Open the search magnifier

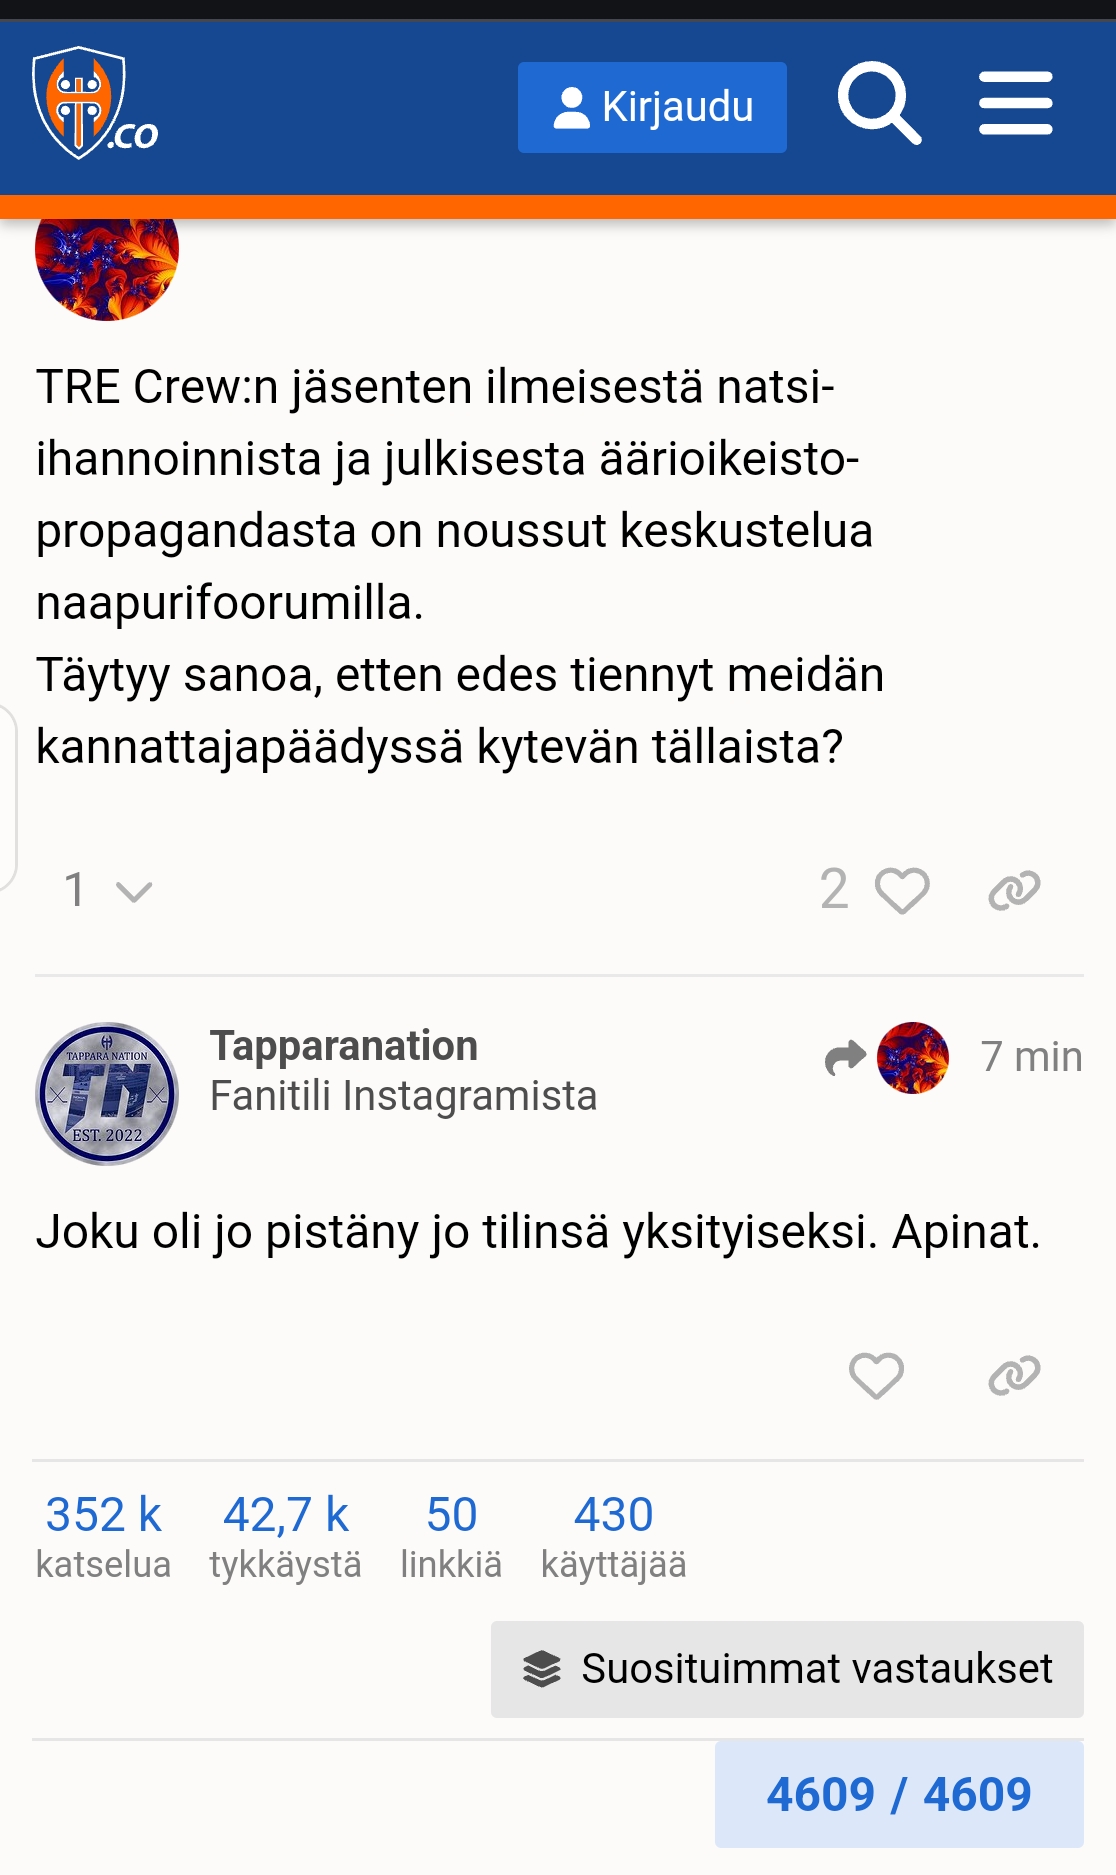(878, 104)
